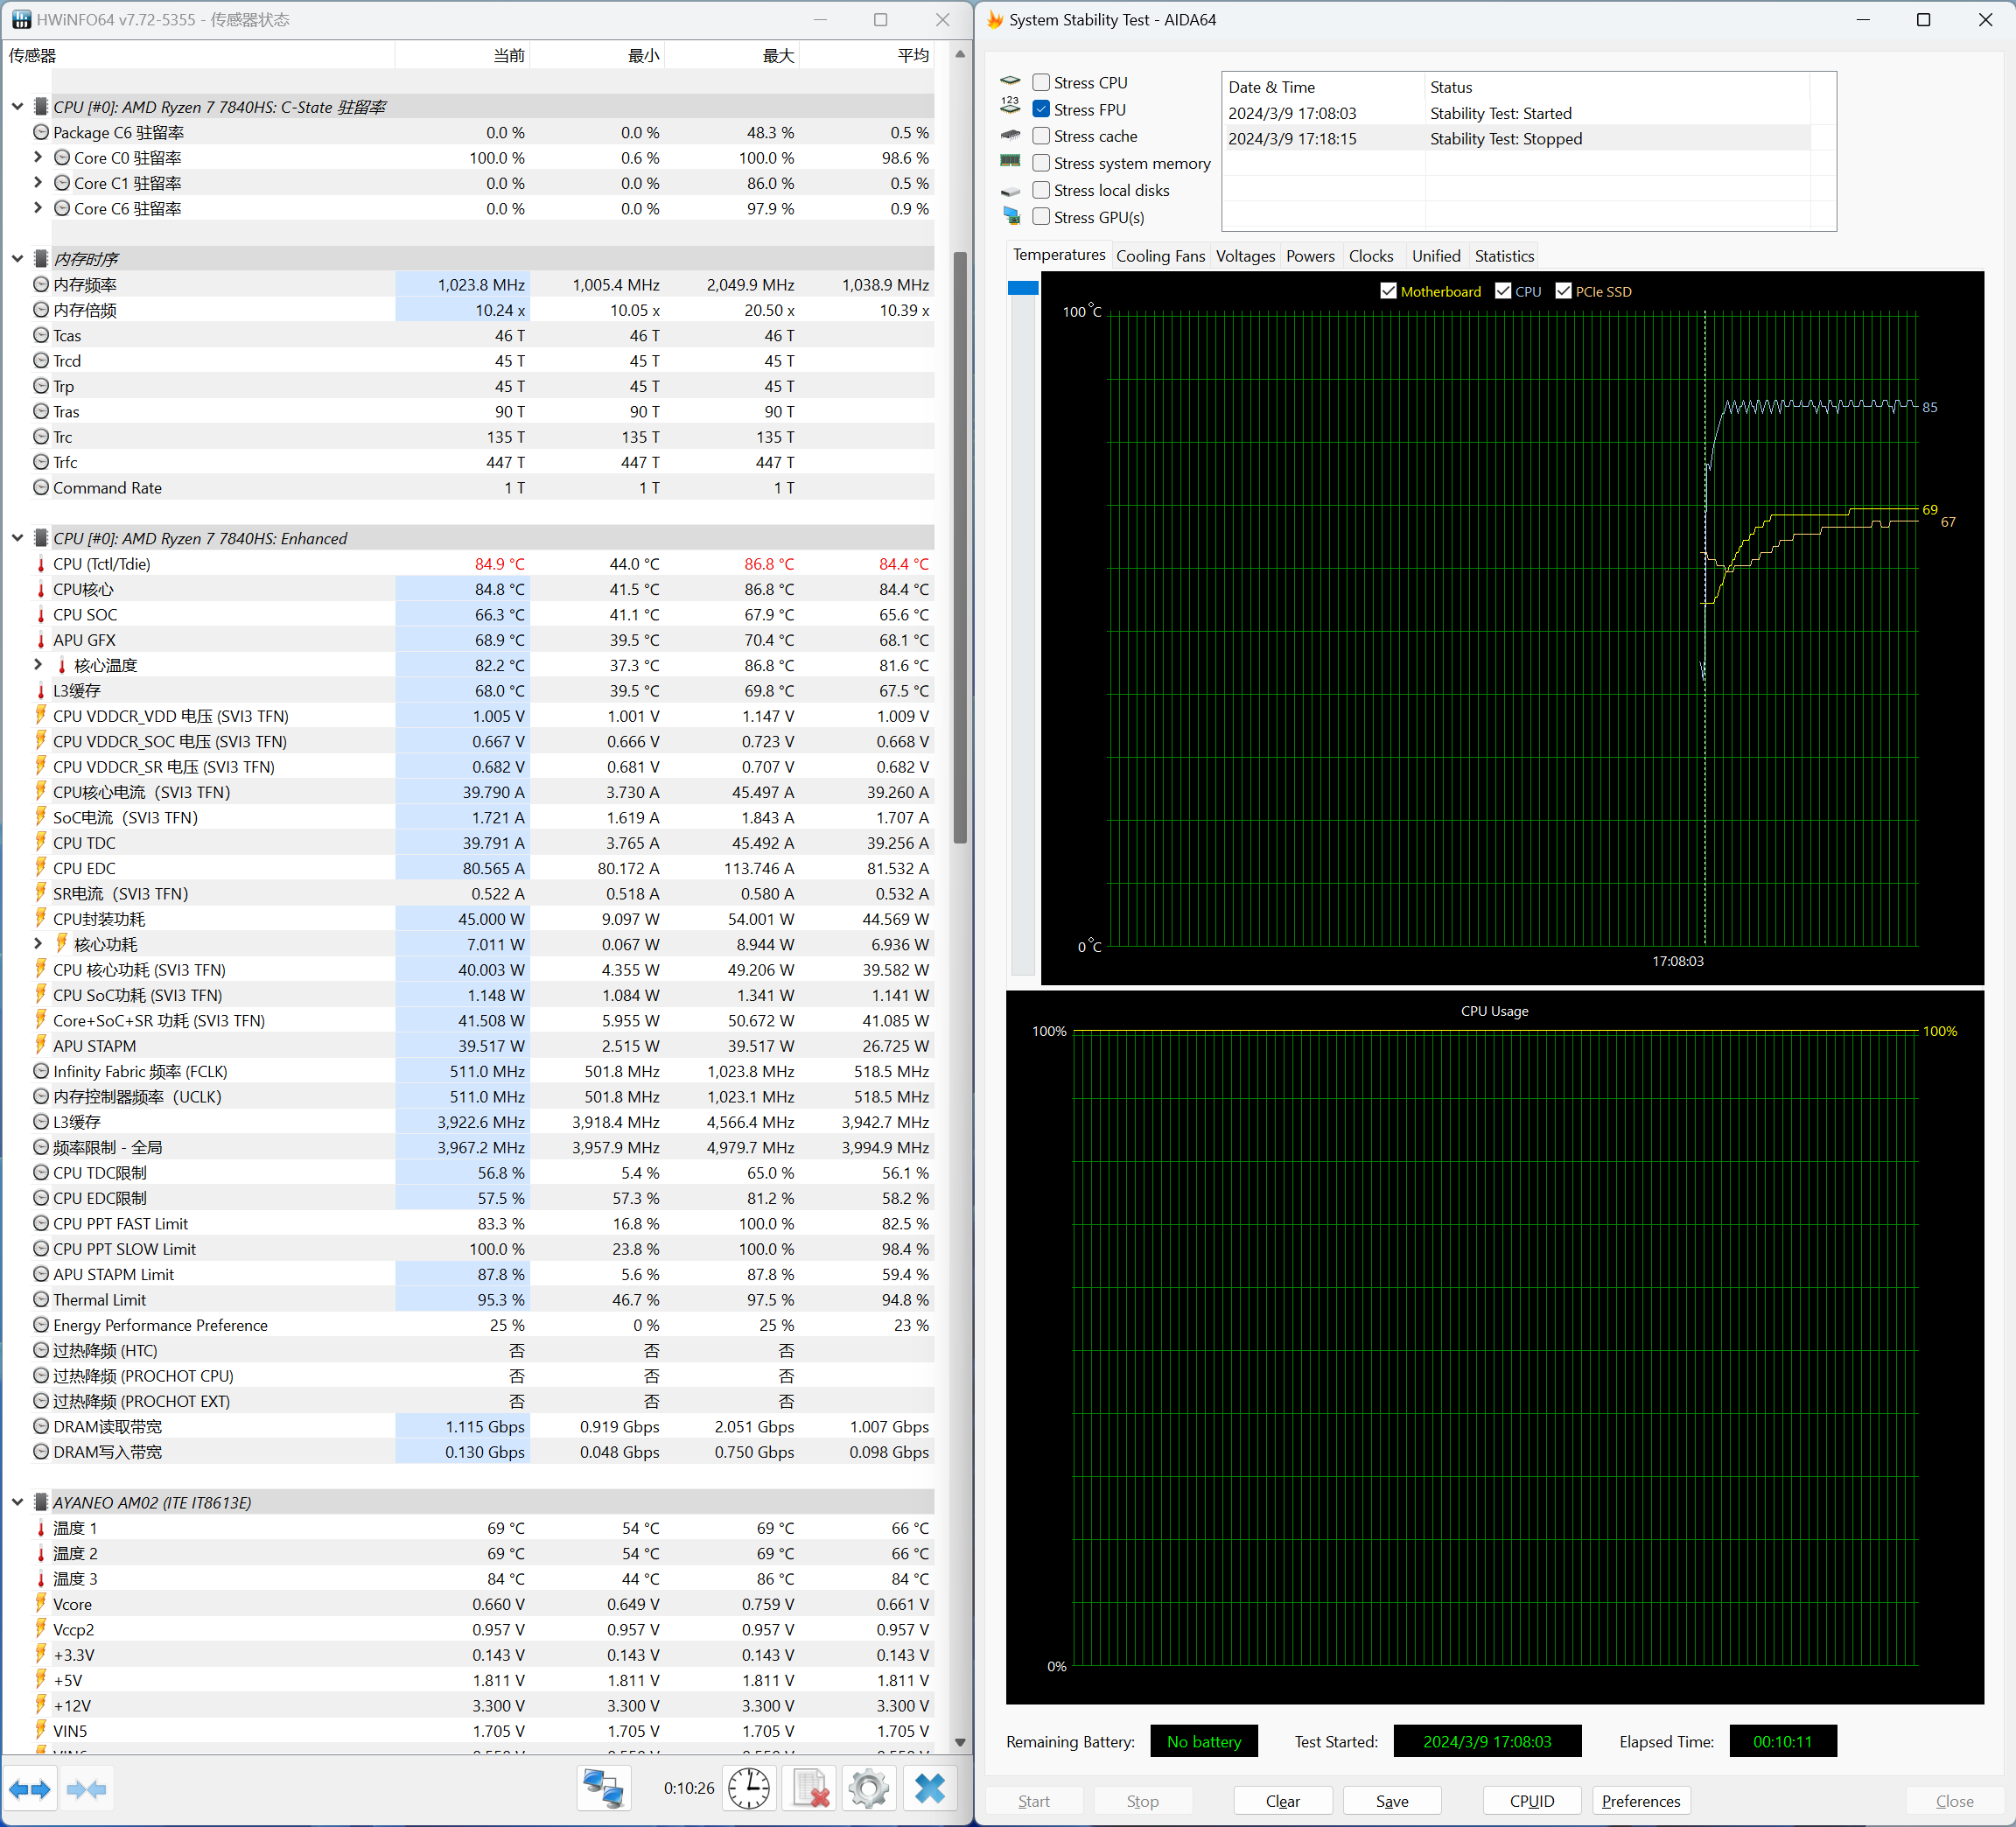The image size is (2016, 1827).
Task: Click HWiNFO scrollbar up arrow
Action: pyautogui.click(x=960, y=54)
